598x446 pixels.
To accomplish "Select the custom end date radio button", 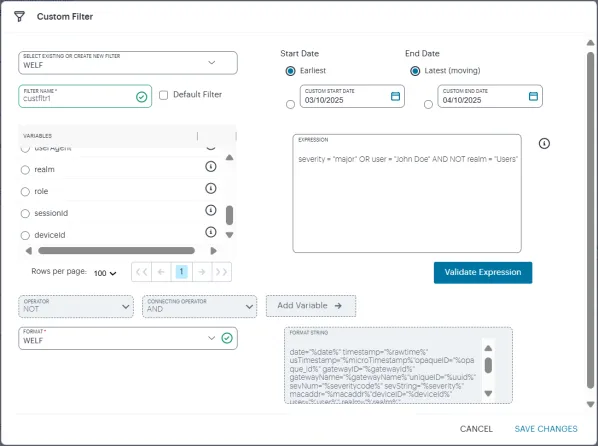I will [x=428, y=105].
